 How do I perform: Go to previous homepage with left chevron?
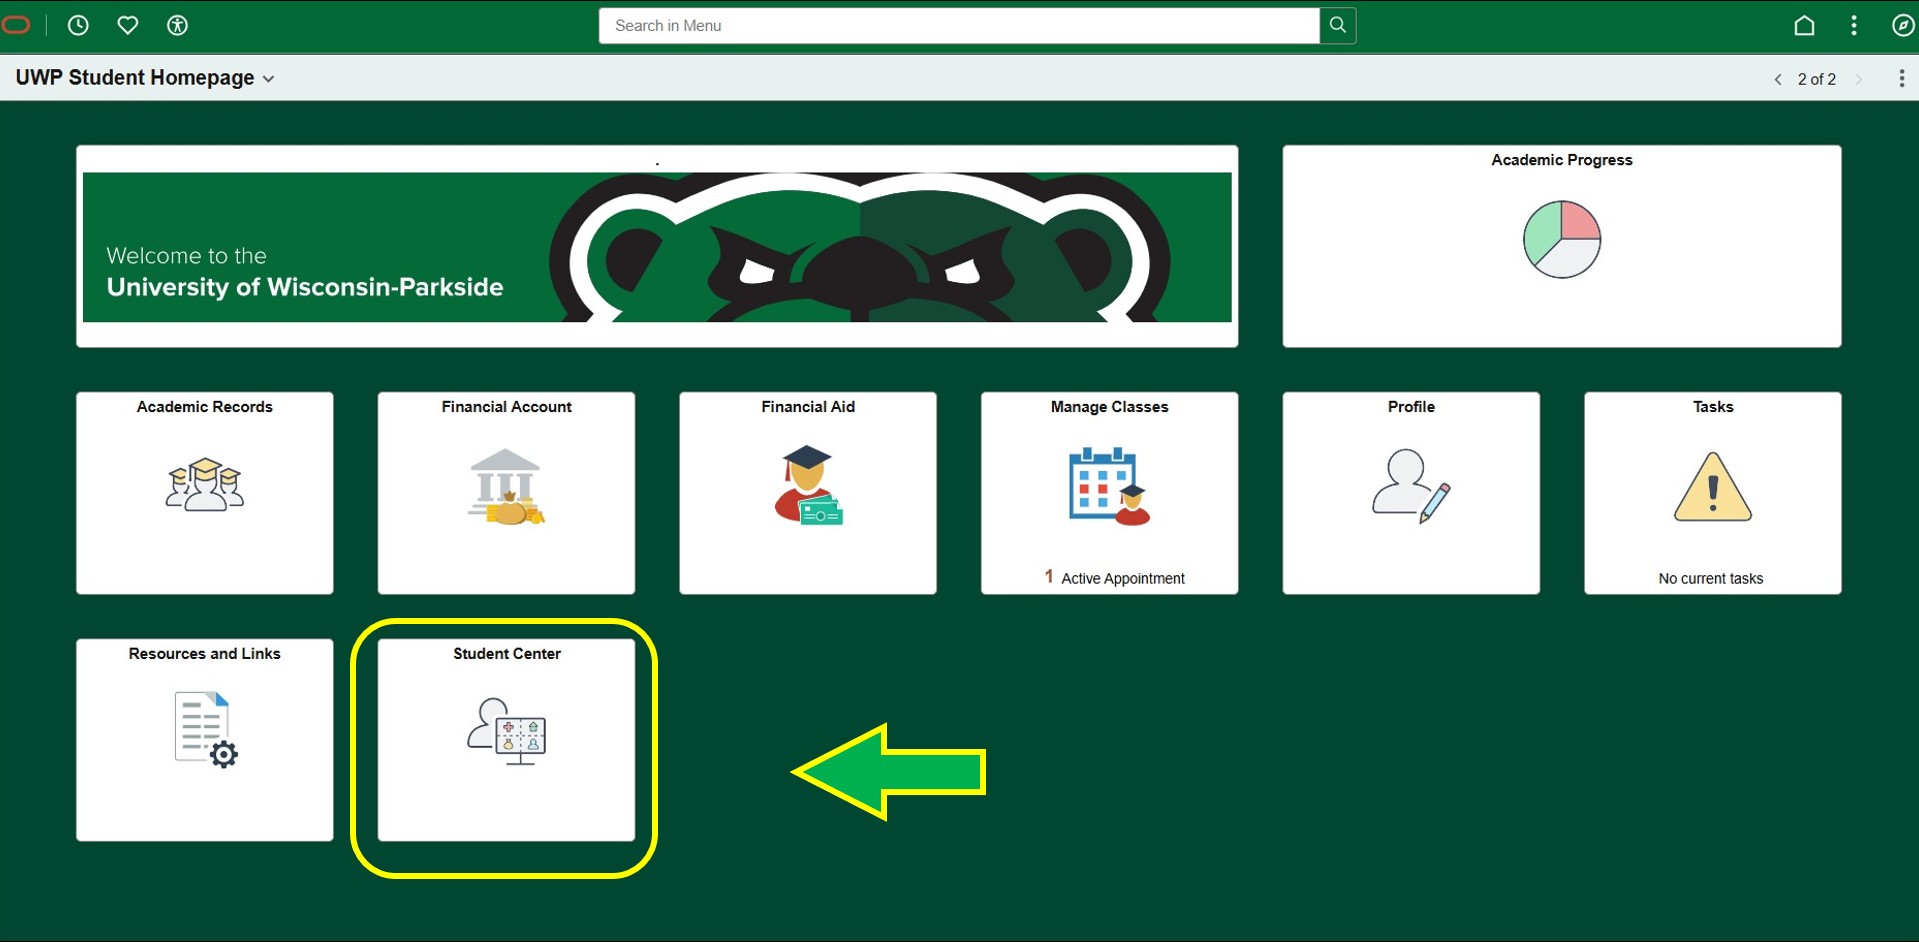click(1777, 79)
